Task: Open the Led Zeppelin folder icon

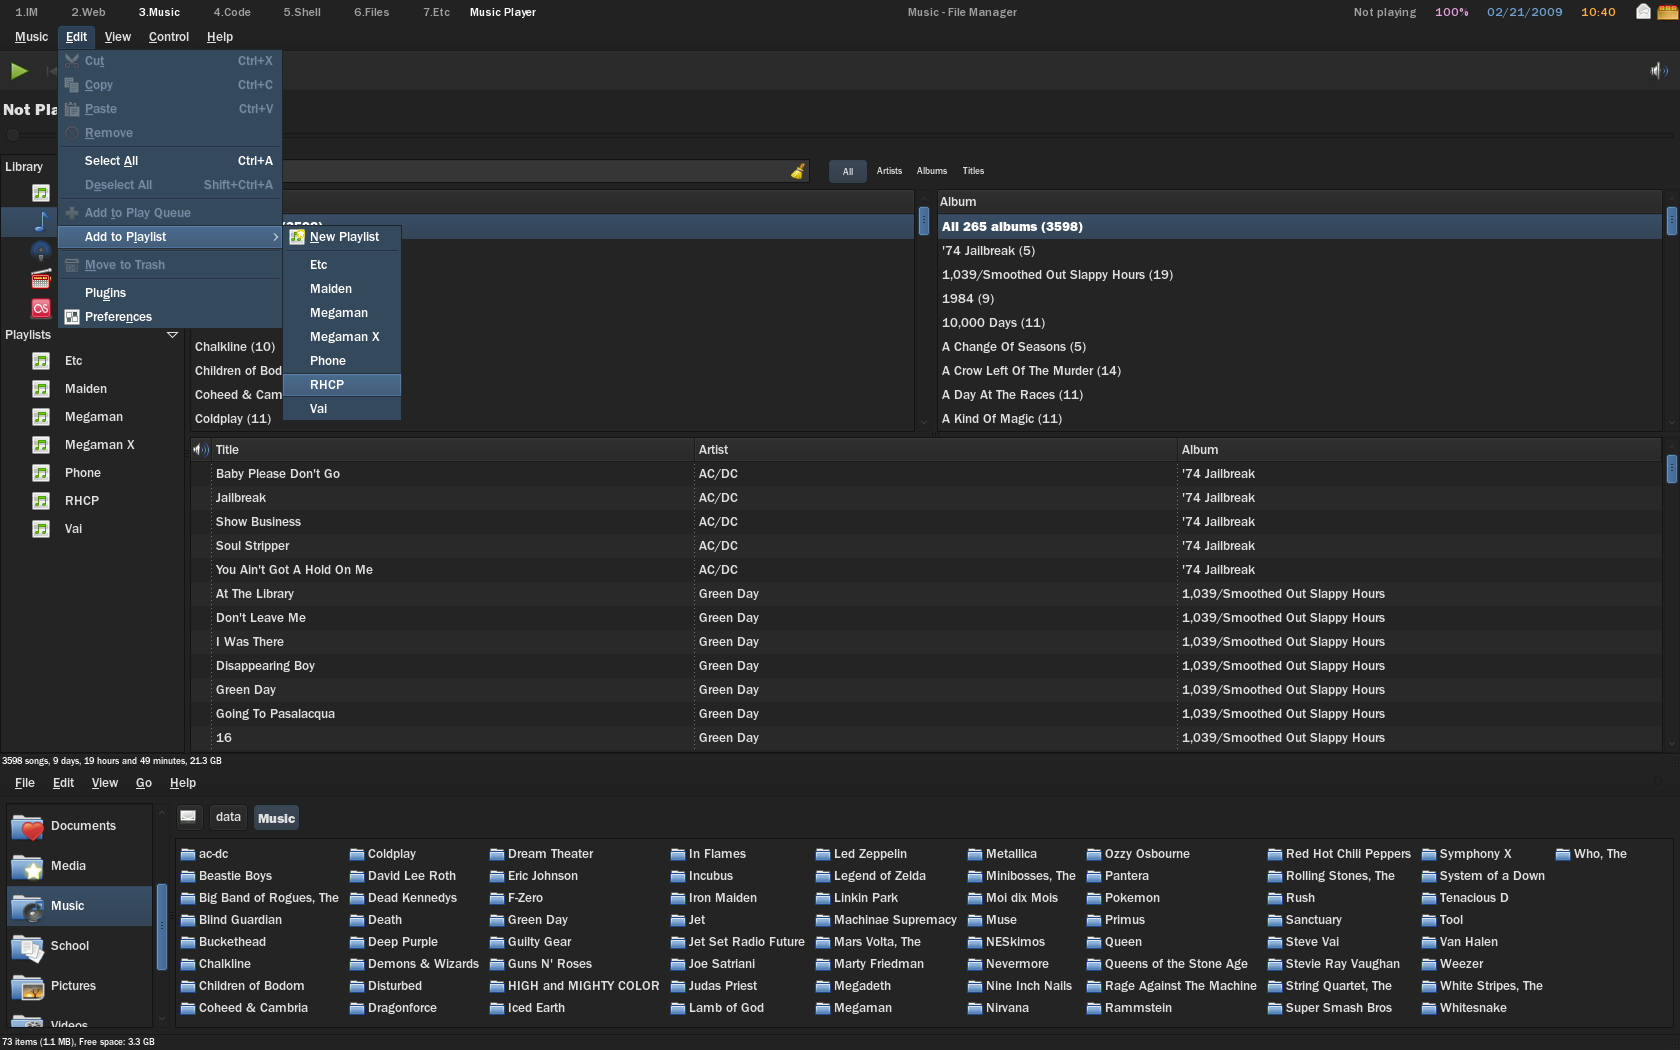Action: point(823,854)
